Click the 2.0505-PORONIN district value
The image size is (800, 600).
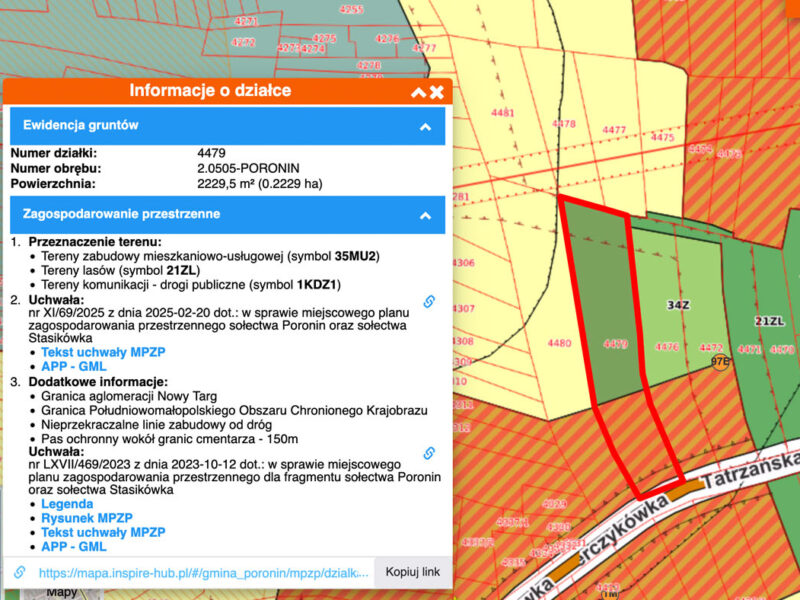248,168
